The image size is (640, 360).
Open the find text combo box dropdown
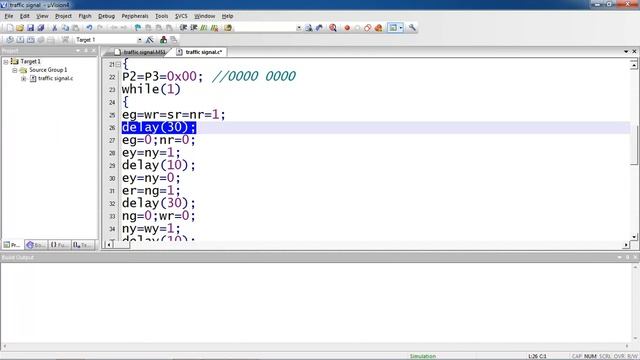pyautogui.click(x=299, y=28)
